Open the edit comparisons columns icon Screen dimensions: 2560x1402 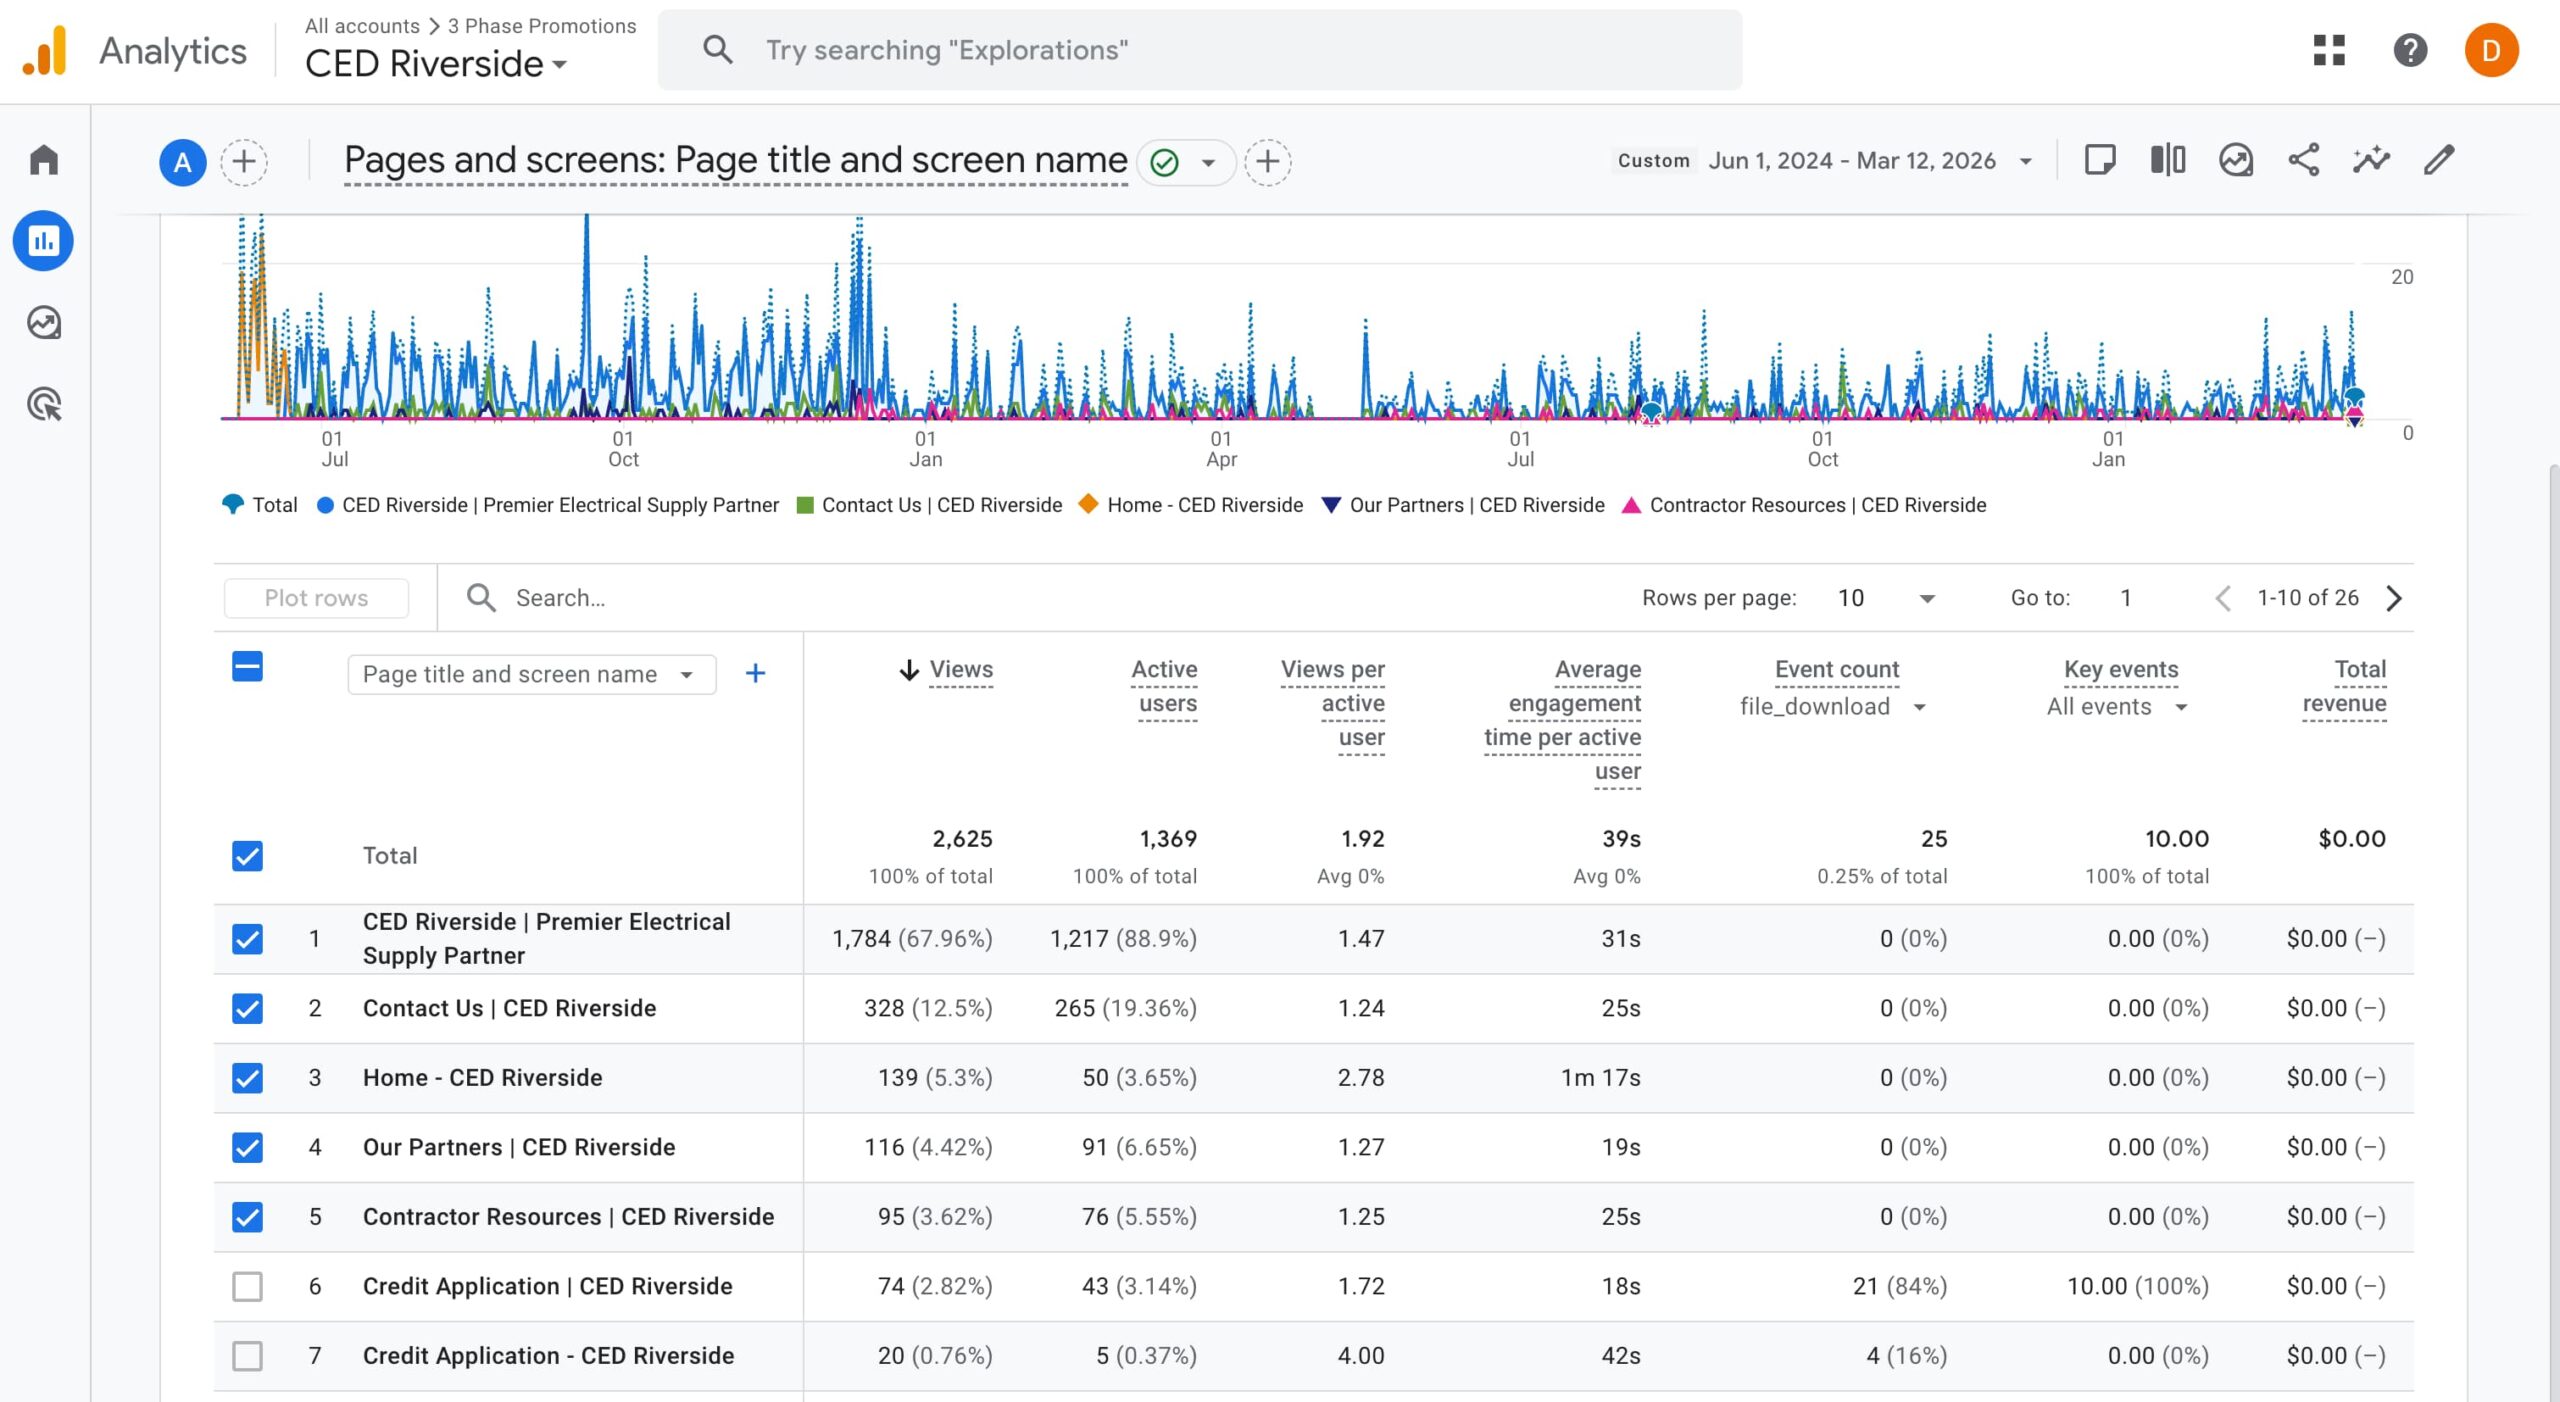click(x=2167, y=160)
